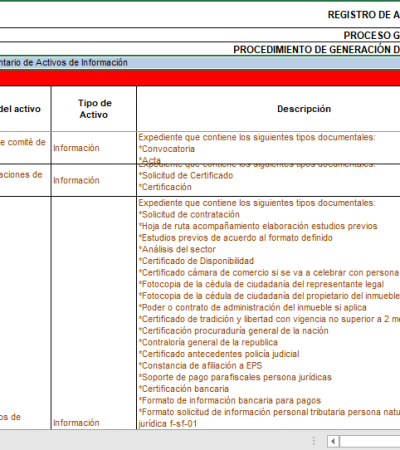
Task: Click the '*Certificado de Disponibilidad' line
Action: tap(196, 261)
